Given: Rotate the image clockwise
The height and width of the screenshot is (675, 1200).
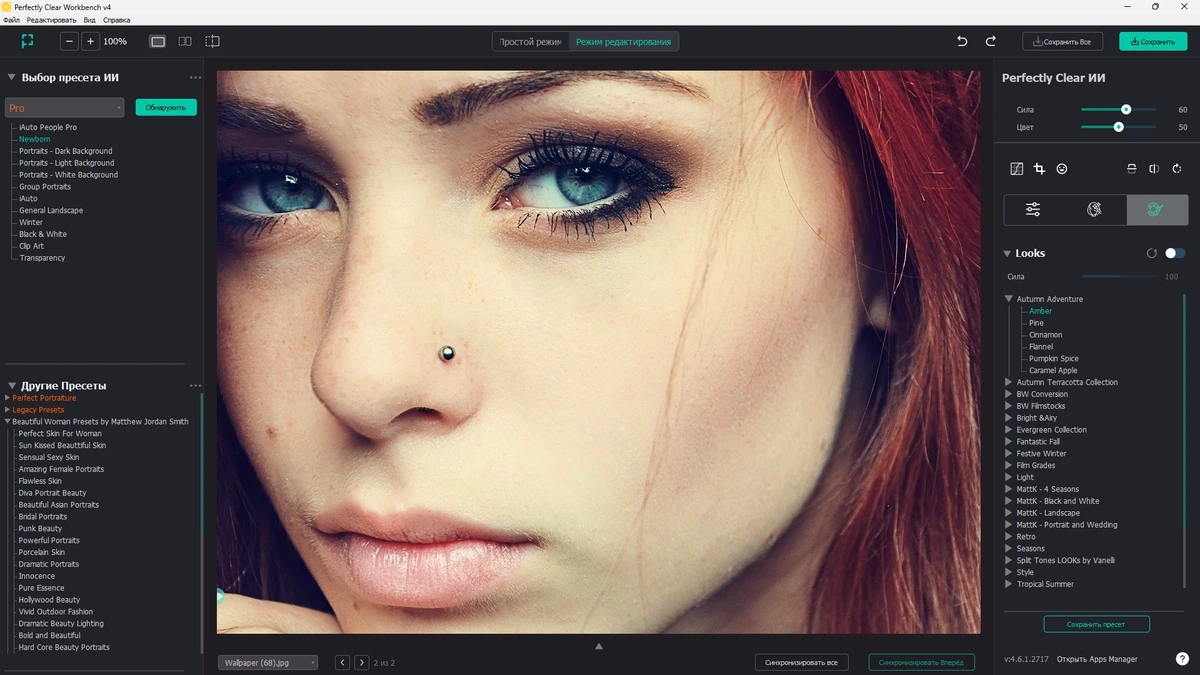Looking at the screenshot, I should pyautogui.click(x=1177, y=169).
